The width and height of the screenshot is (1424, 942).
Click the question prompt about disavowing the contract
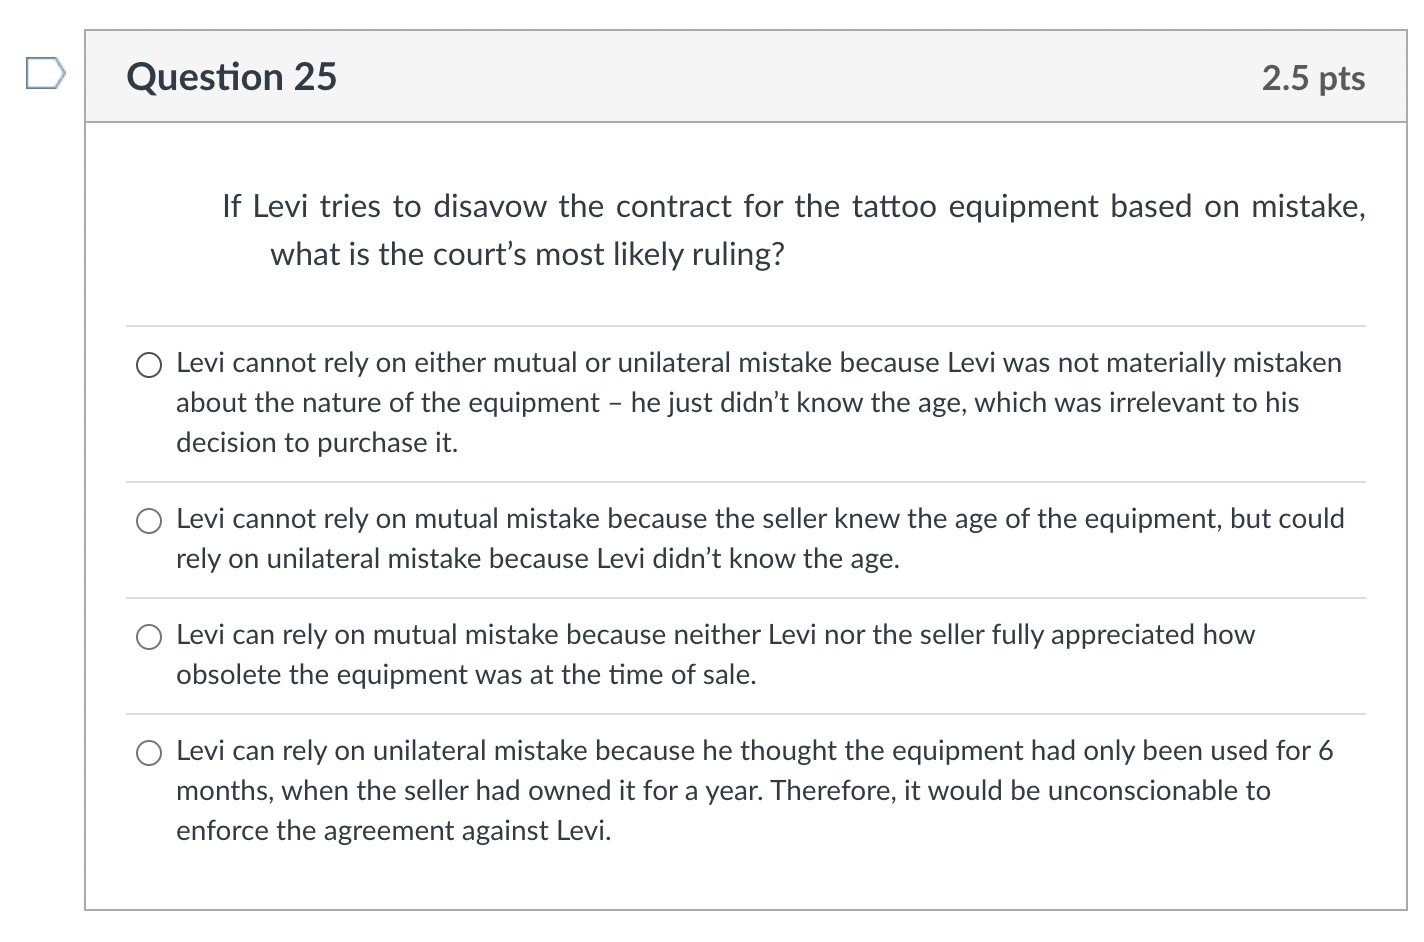pyautogui.click(x=793, y=206)
